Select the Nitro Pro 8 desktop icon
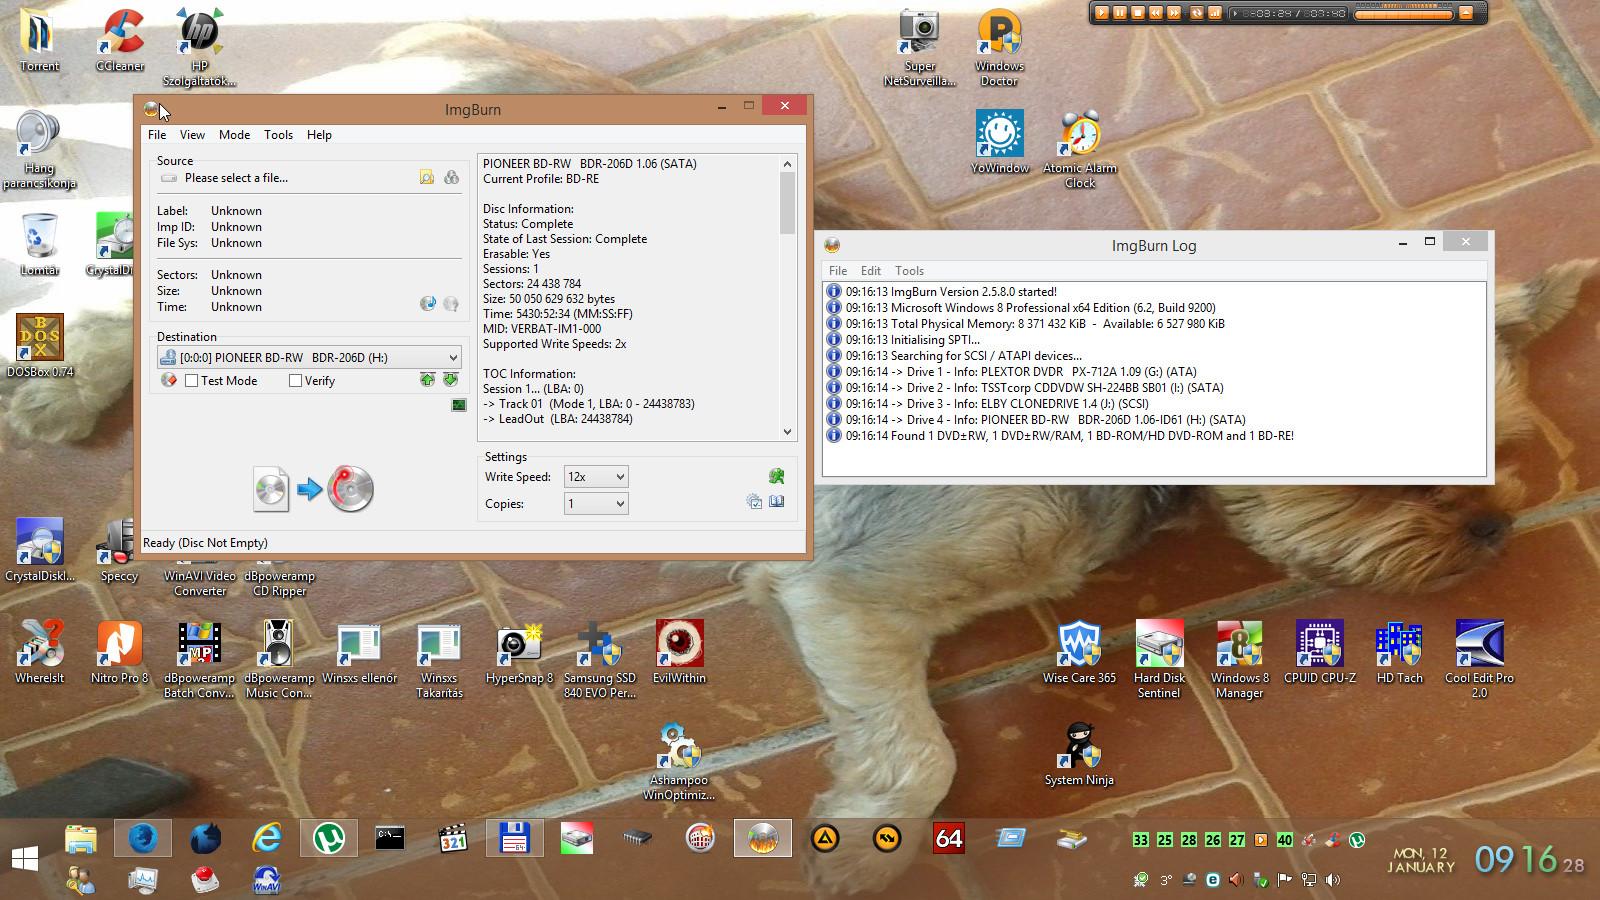Viewport: 1600px width, 900px height. (120, 653)
